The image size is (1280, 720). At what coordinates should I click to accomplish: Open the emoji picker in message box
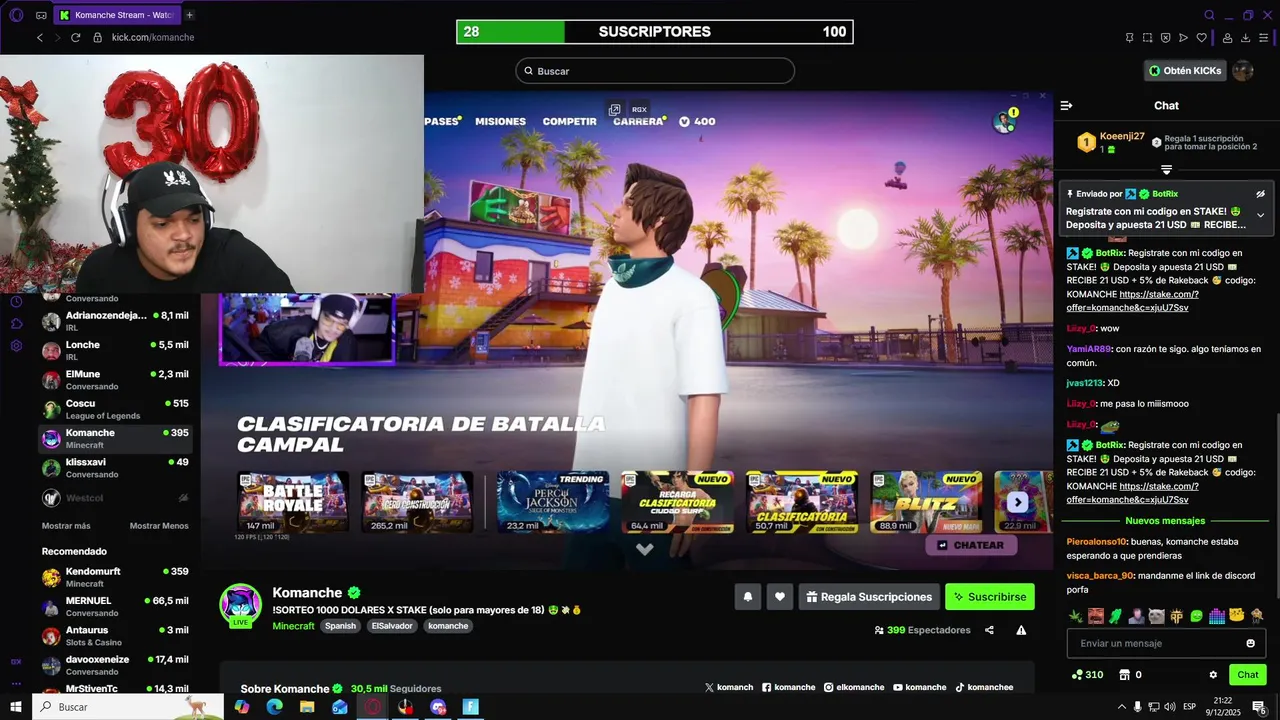click(1250, 643)
